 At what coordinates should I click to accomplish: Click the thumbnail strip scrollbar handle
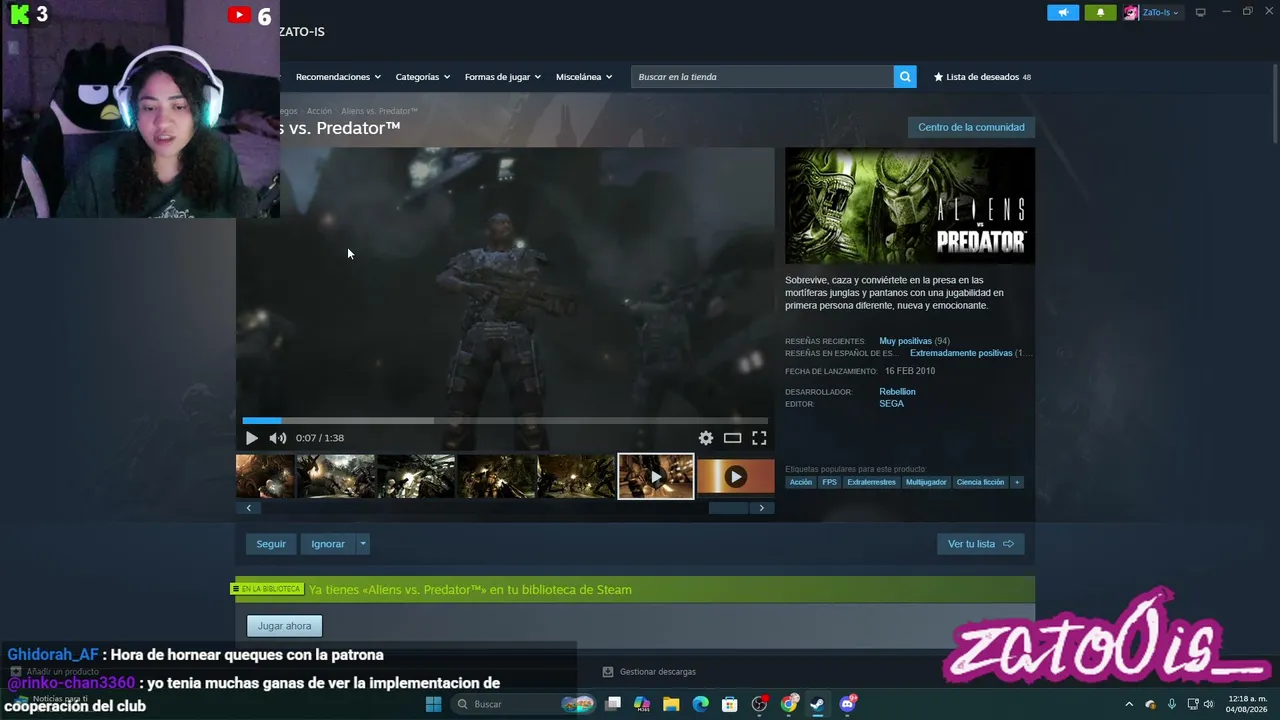pos(728,508)
